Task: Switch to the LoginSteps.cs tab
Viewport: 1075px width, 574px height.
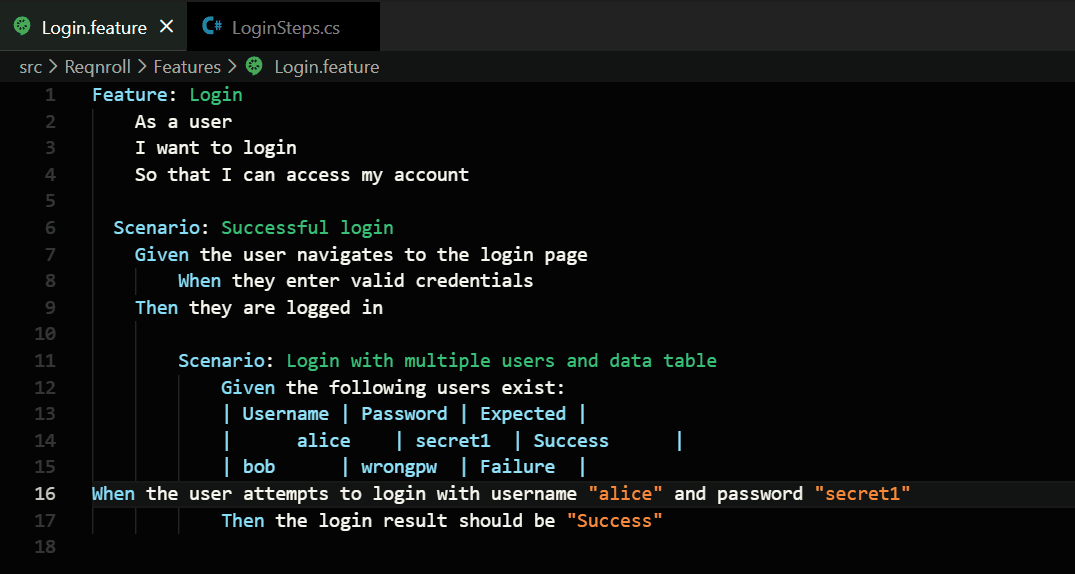Action: click(x=285, y=28)
